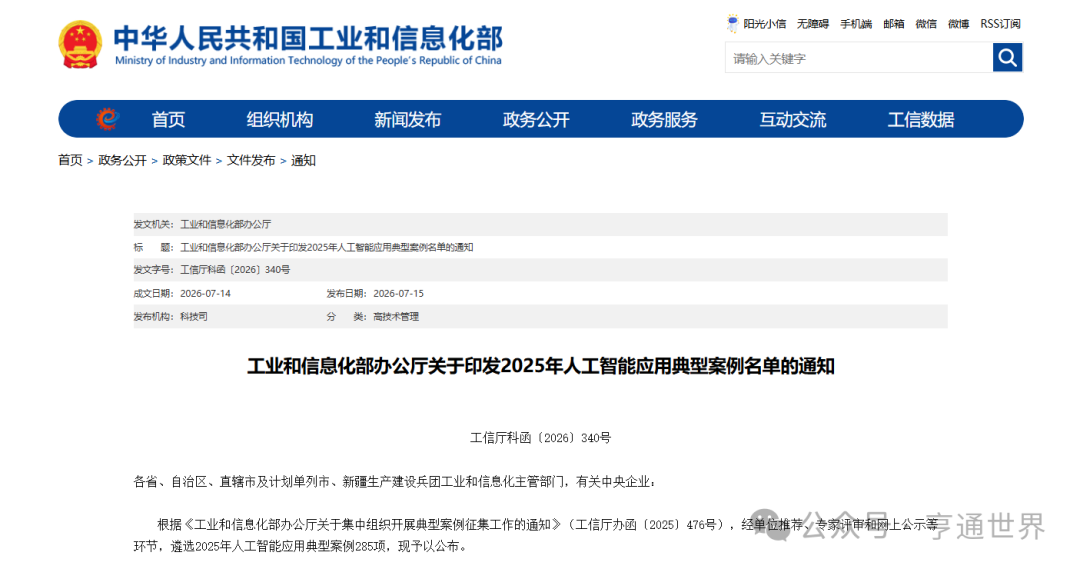
Task: Go to 新闻发布 section
Action: (x=408, y=120)
